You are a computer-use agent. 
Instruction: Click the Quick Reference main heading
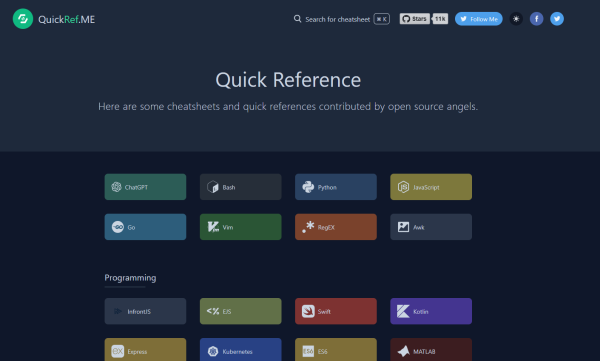[x=288, y=80]
